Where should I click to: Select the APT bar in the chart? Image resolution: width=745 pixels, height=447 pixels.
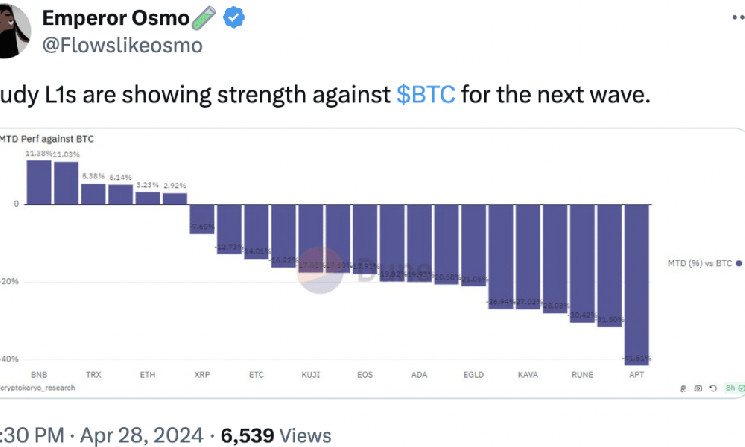pyautogui.click(x=637, y=282)
